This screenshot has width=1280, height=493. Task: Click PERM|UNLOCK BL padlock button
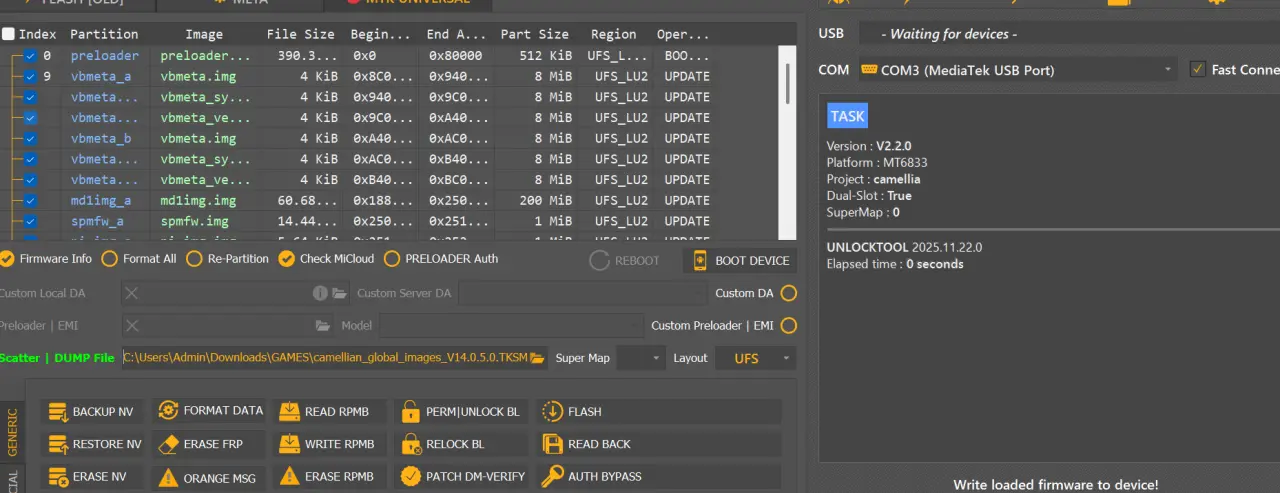(462, 411)
